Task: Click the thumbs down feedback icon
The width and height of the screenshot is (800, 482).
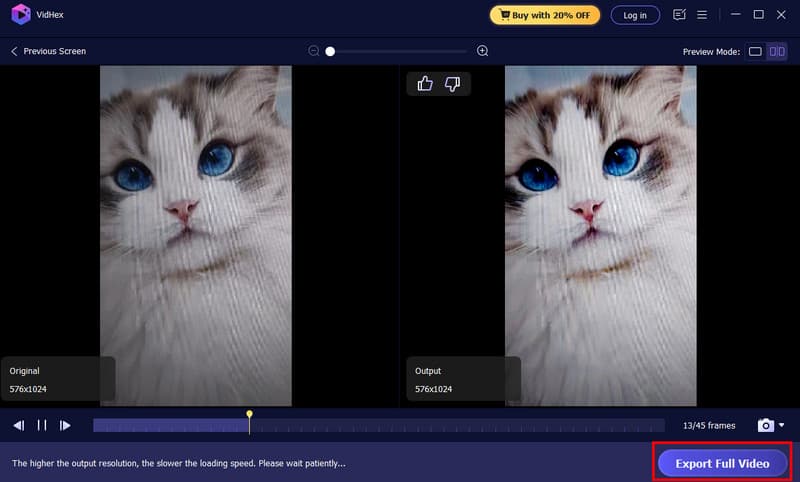Action: pos(452,84)
